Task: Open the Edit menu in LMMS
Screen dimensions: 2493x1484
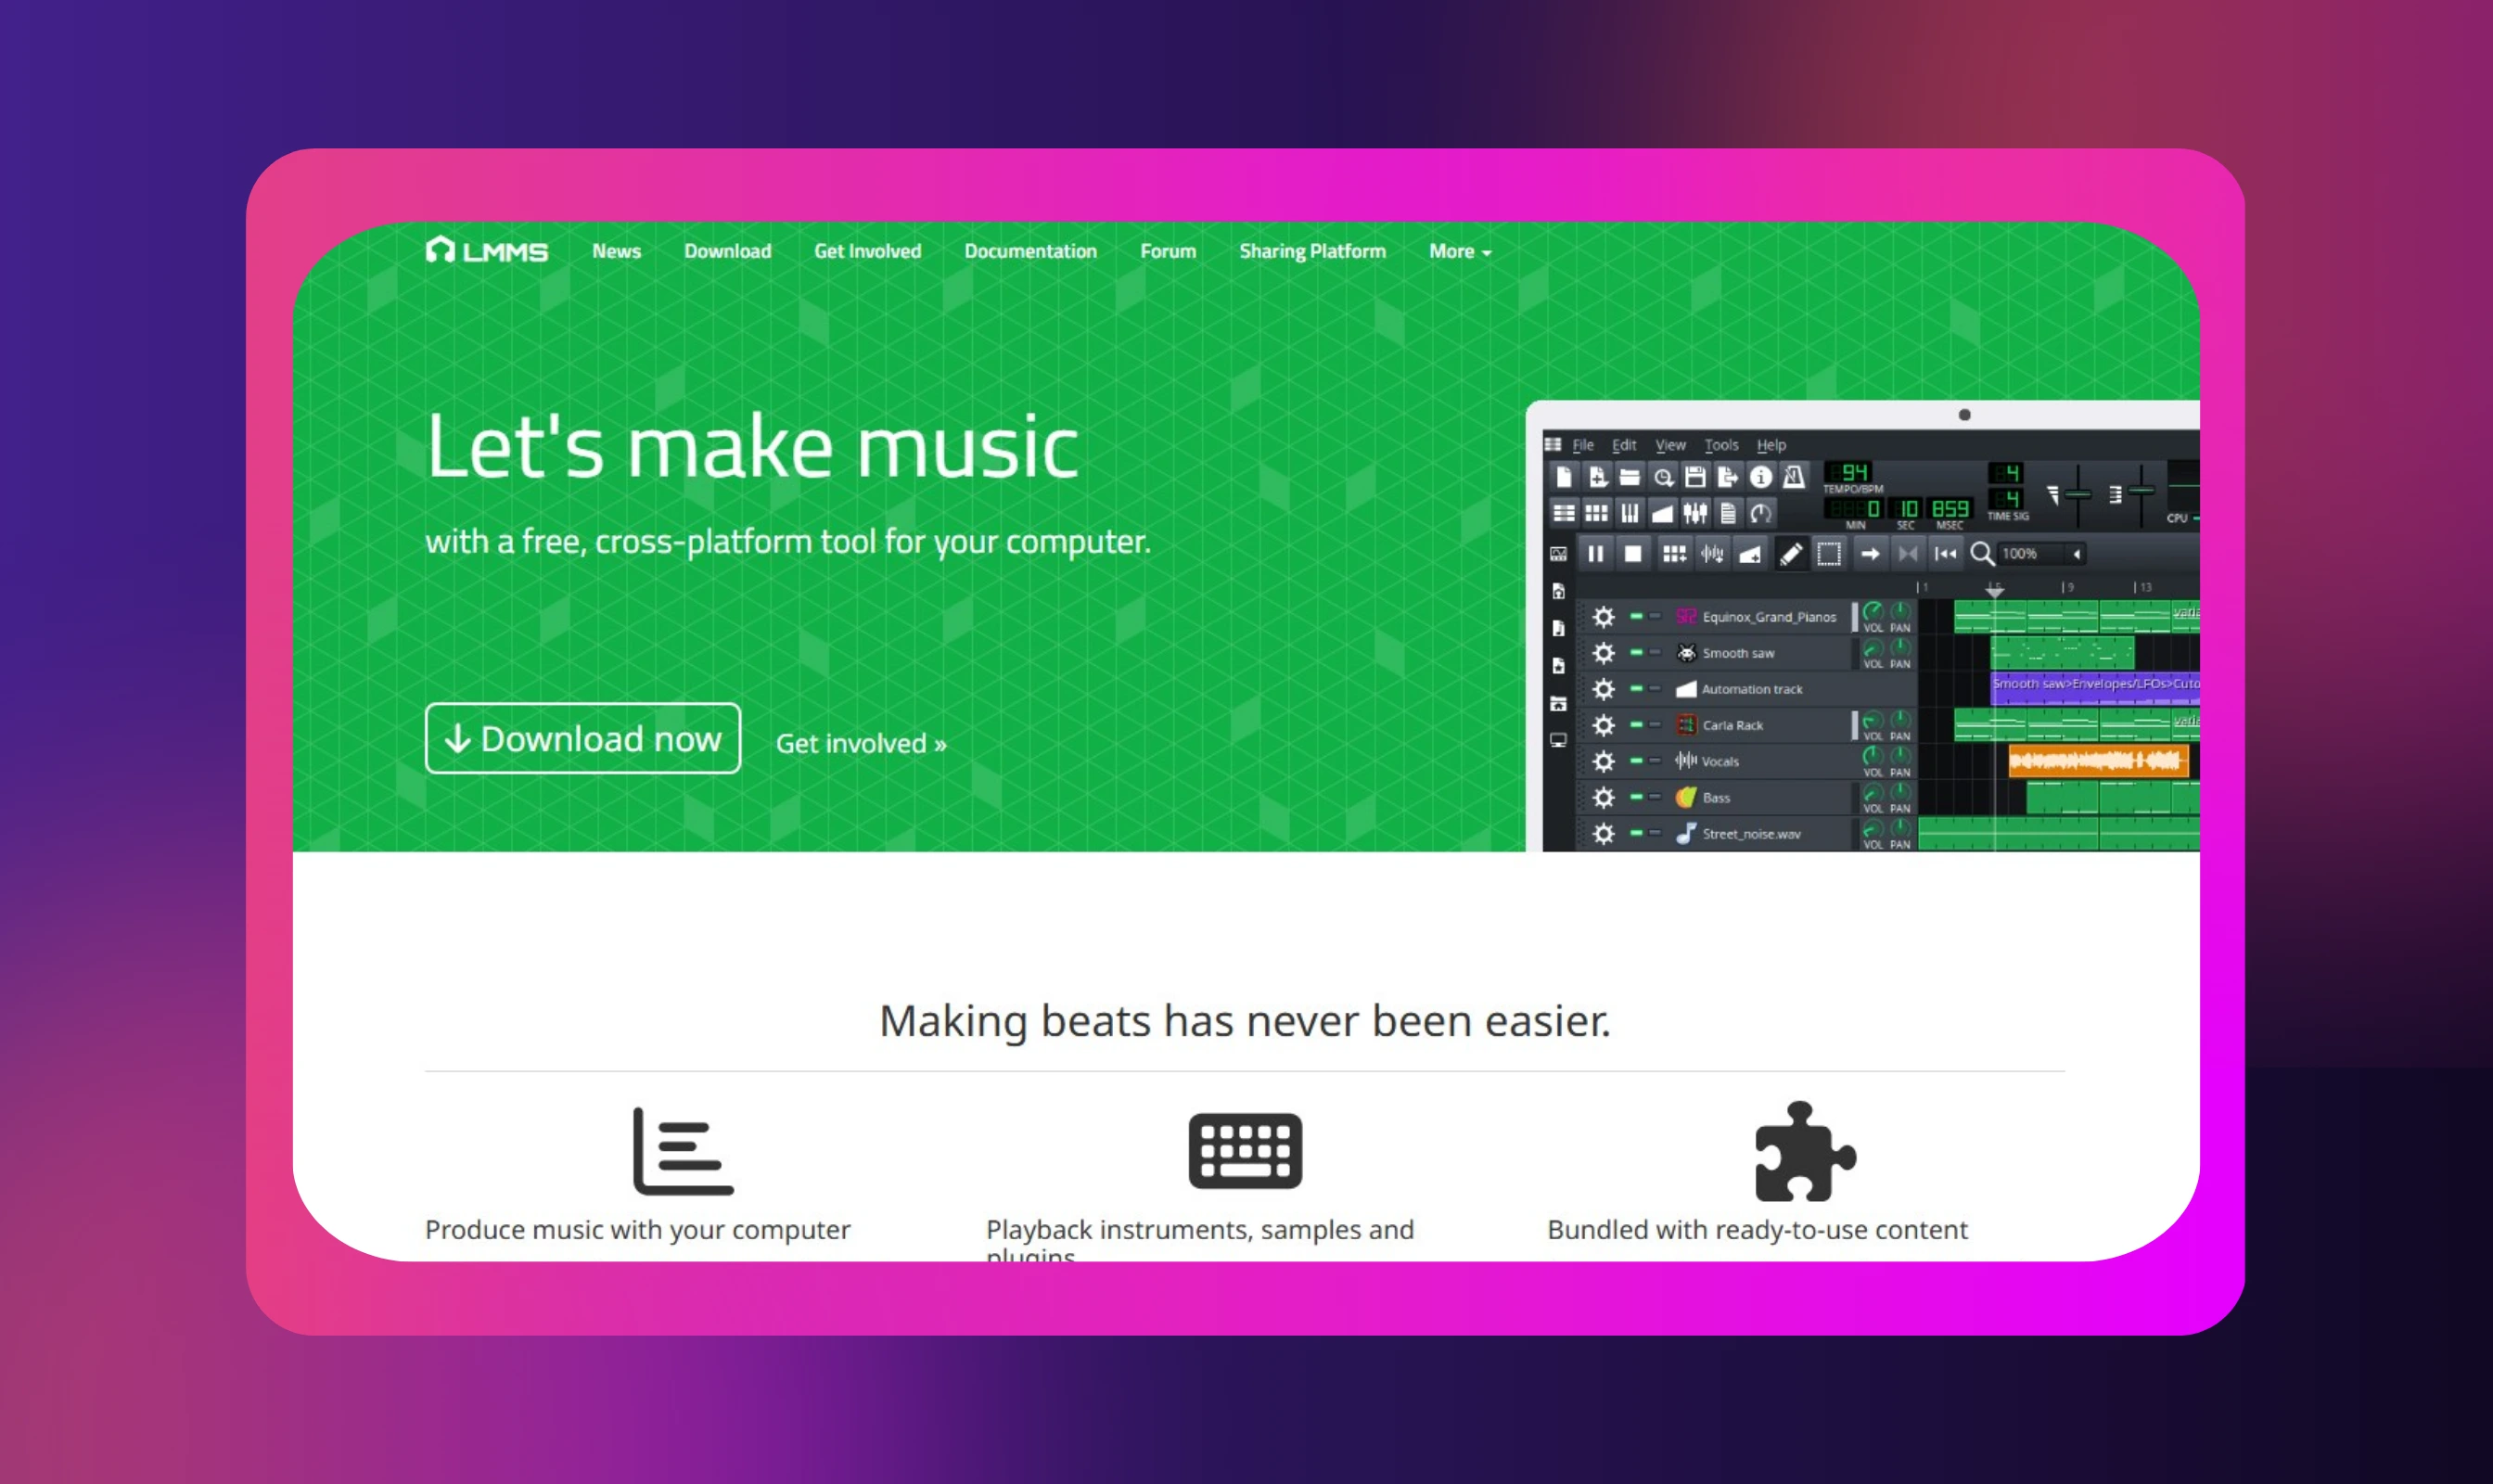Action: click(1624, 445)
